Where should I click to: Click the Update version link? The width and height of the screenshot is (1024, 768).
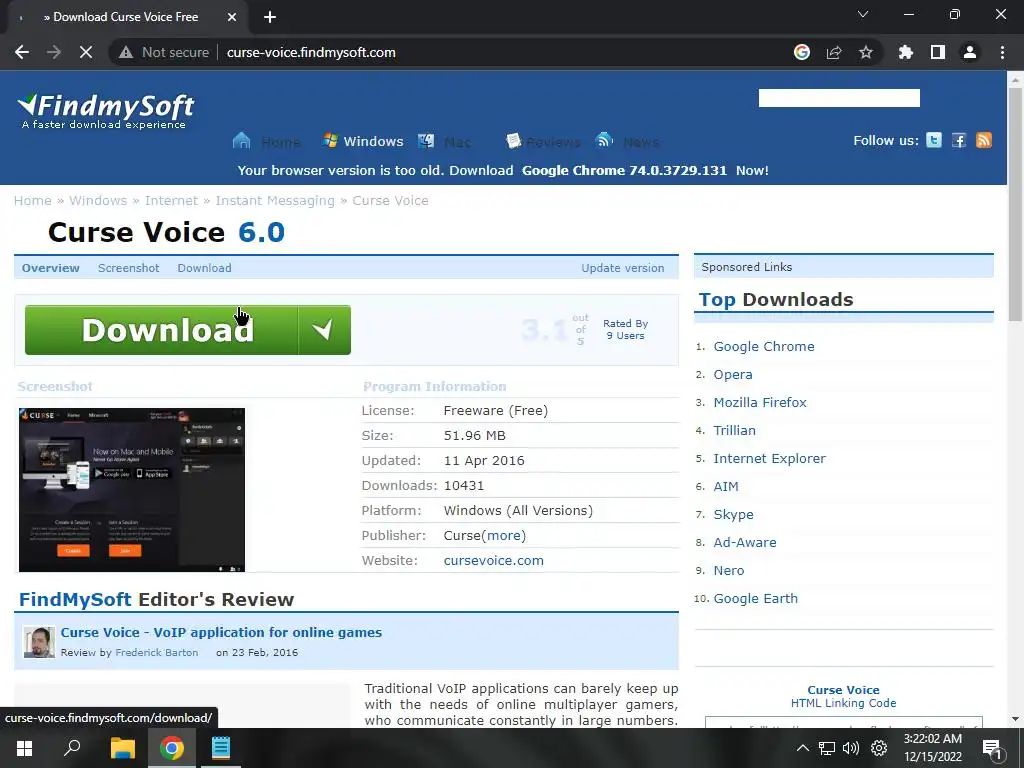click(x=622, y=268)
